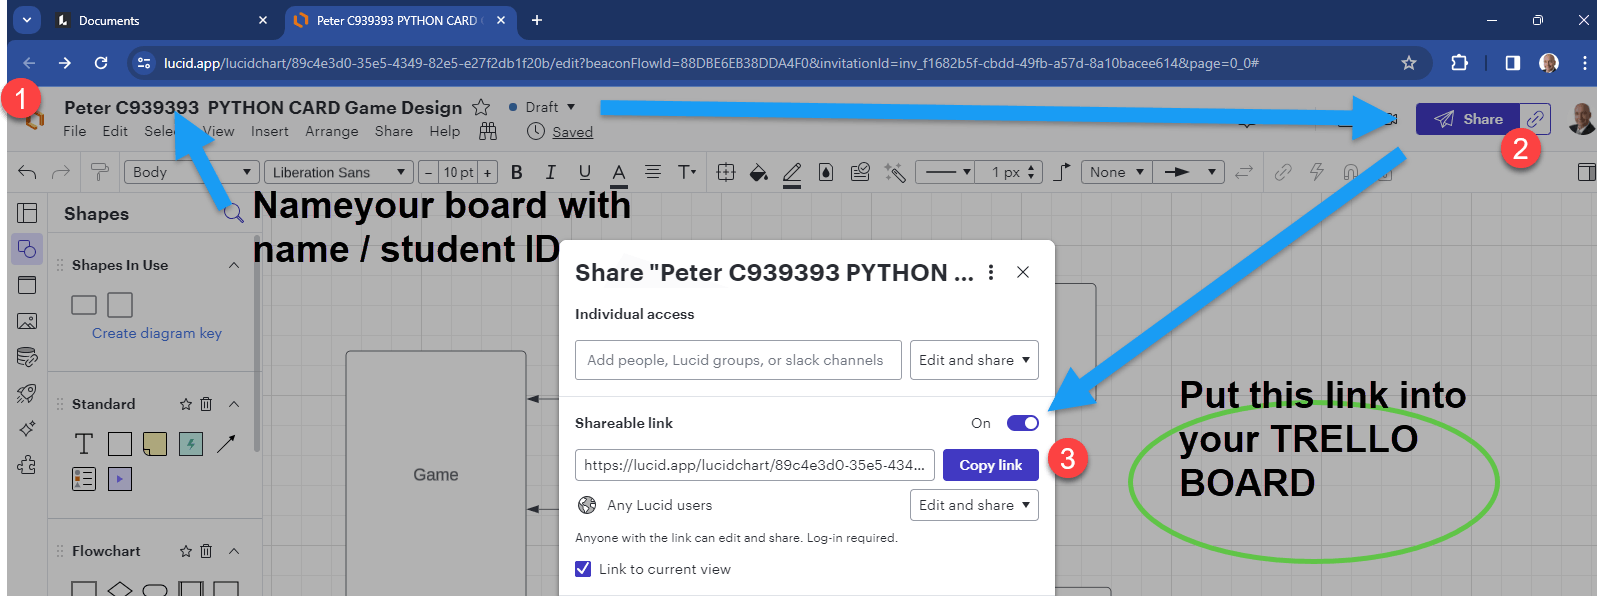Image resolution: width=1597 pixels, height=596 pixels.
Task: Click the Add people input field
Action: [x=738, y=360]
